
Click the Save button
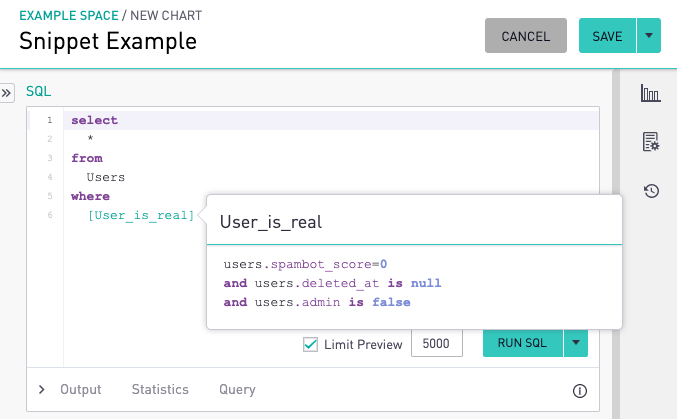(607, 35)
